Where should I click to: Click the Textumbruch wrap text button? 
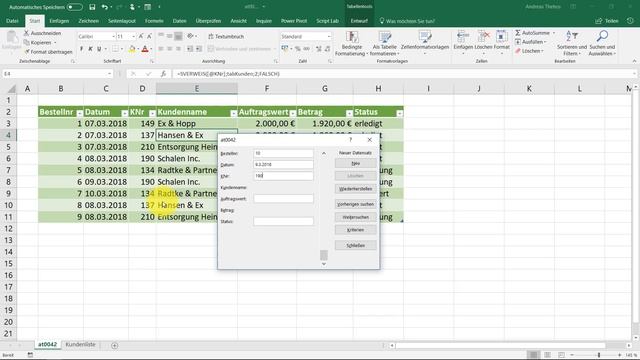pyautogui.click(x=226, y=37)
